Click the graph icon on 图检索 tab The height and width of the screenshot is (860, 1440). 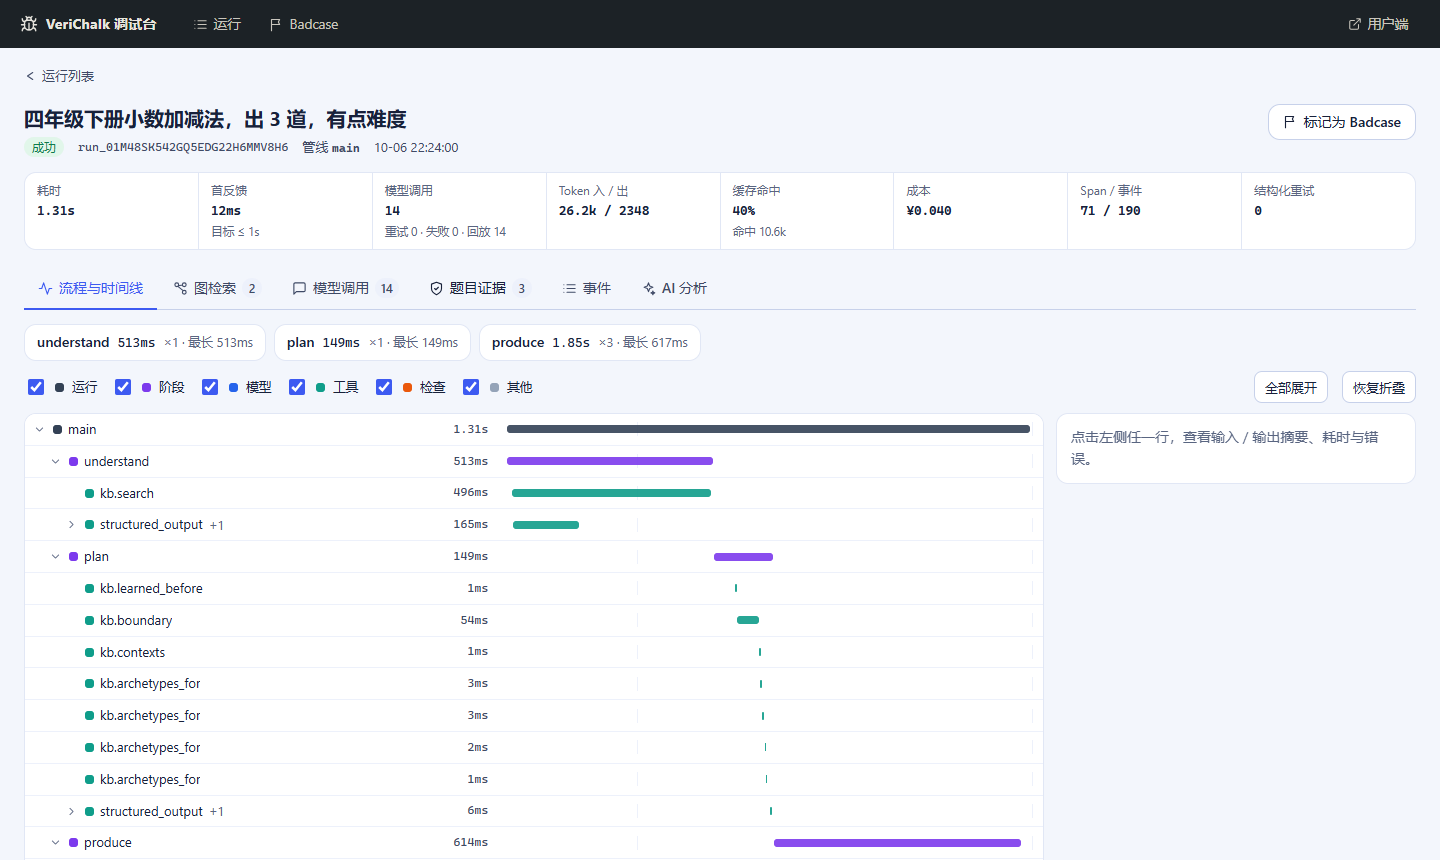point(181,288)
